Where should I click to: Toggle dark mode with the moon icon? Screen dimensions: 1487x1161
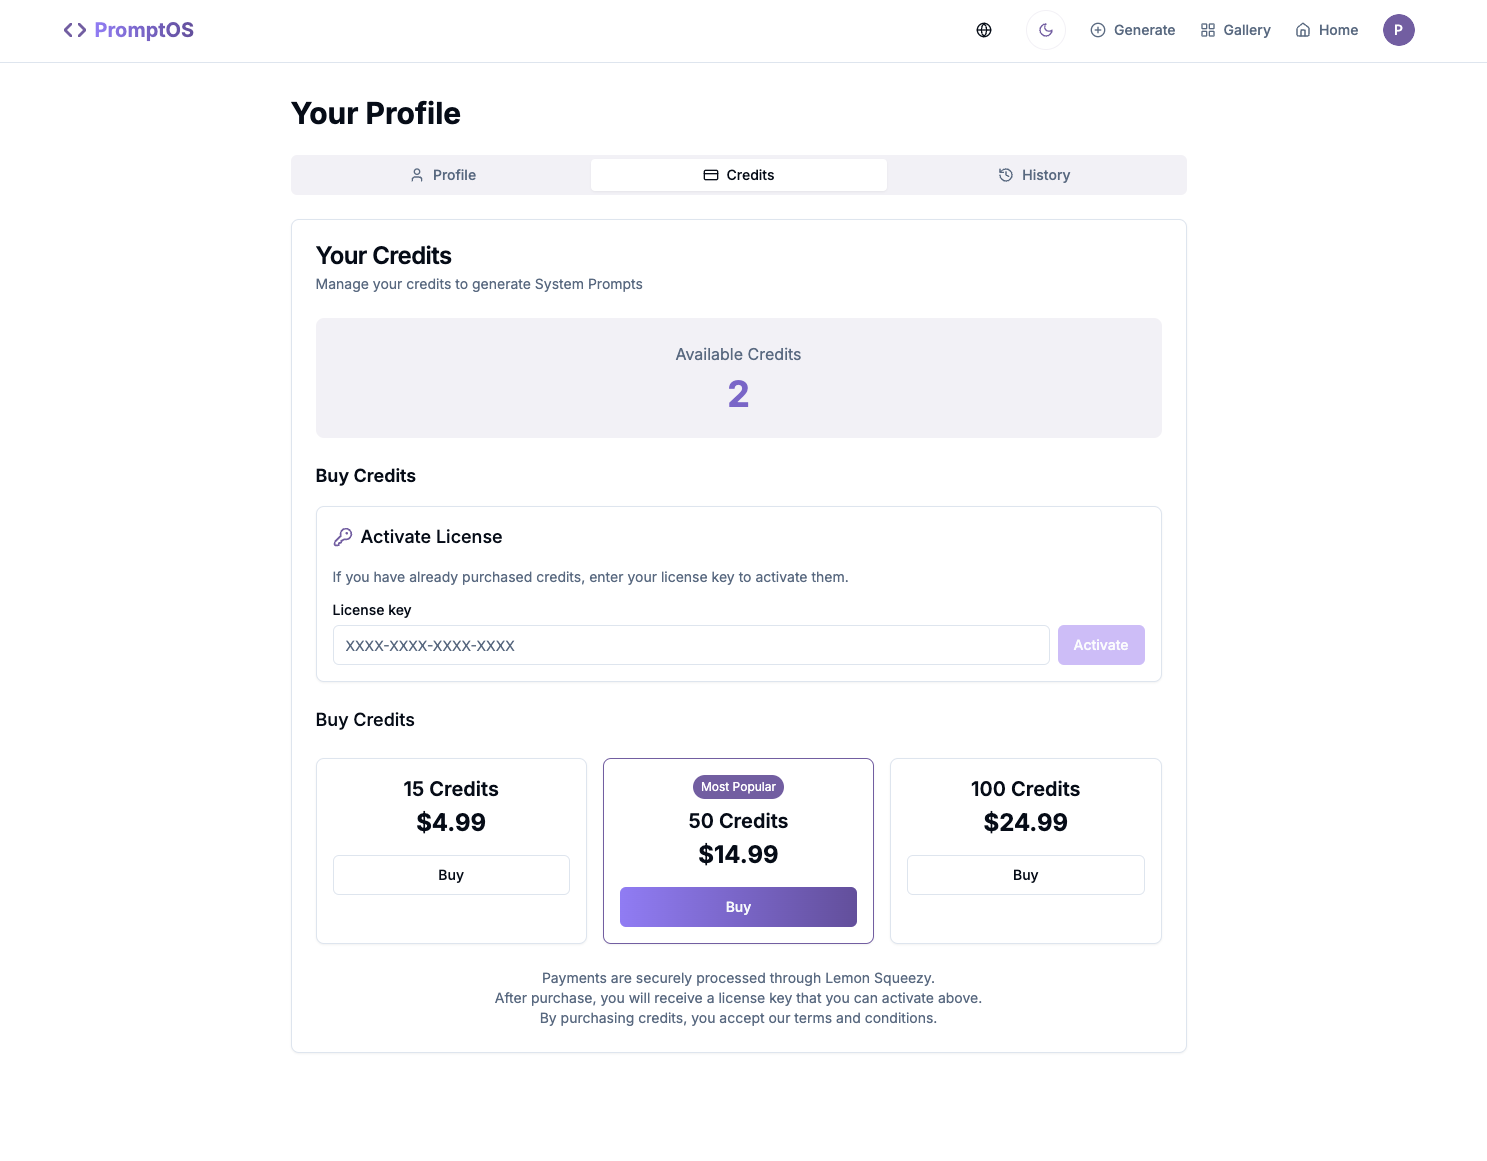(1046, 30)
